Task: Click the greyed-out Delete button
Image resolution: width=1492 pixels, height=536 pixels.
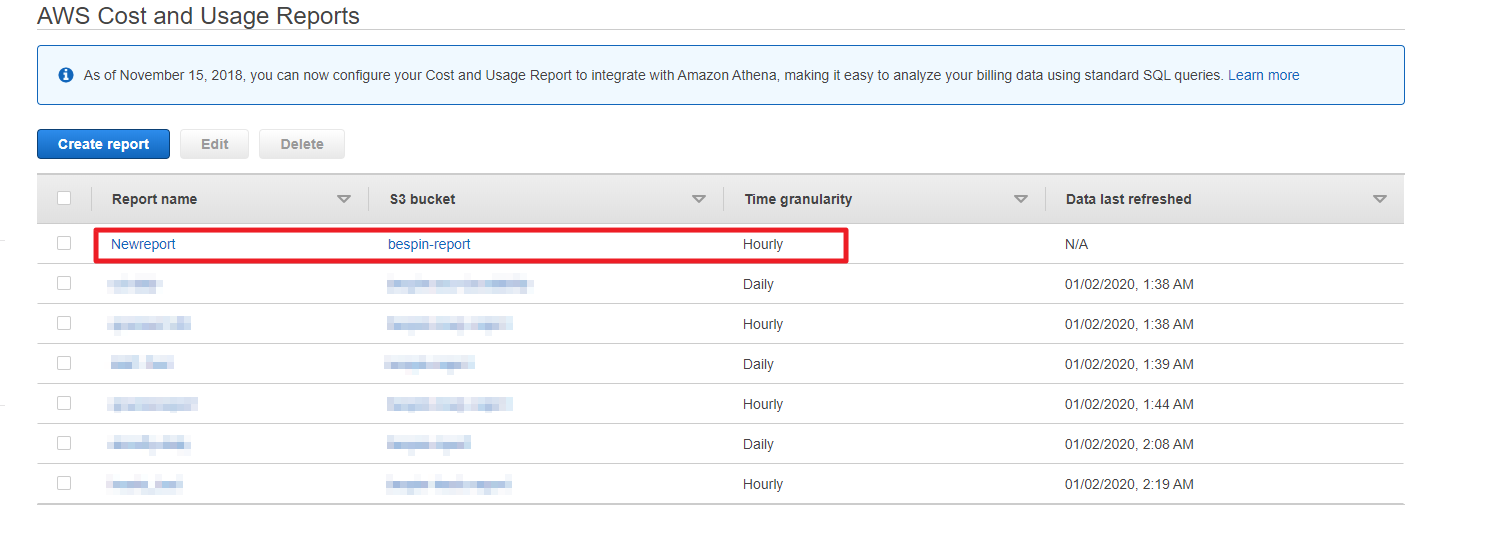Action: click(302, 144)
